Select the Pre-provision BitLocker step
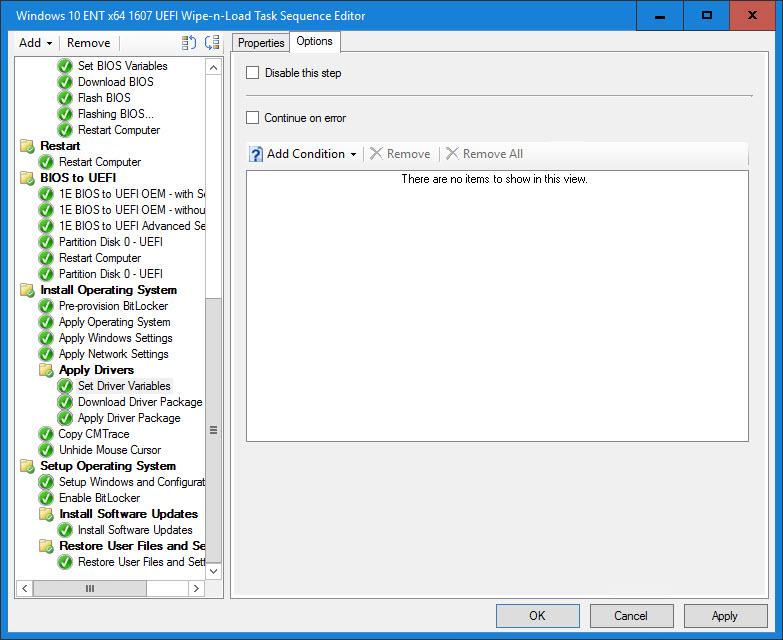Image resolution: width=783 pixels, height=640 pixels. click(x=113, y=306)
